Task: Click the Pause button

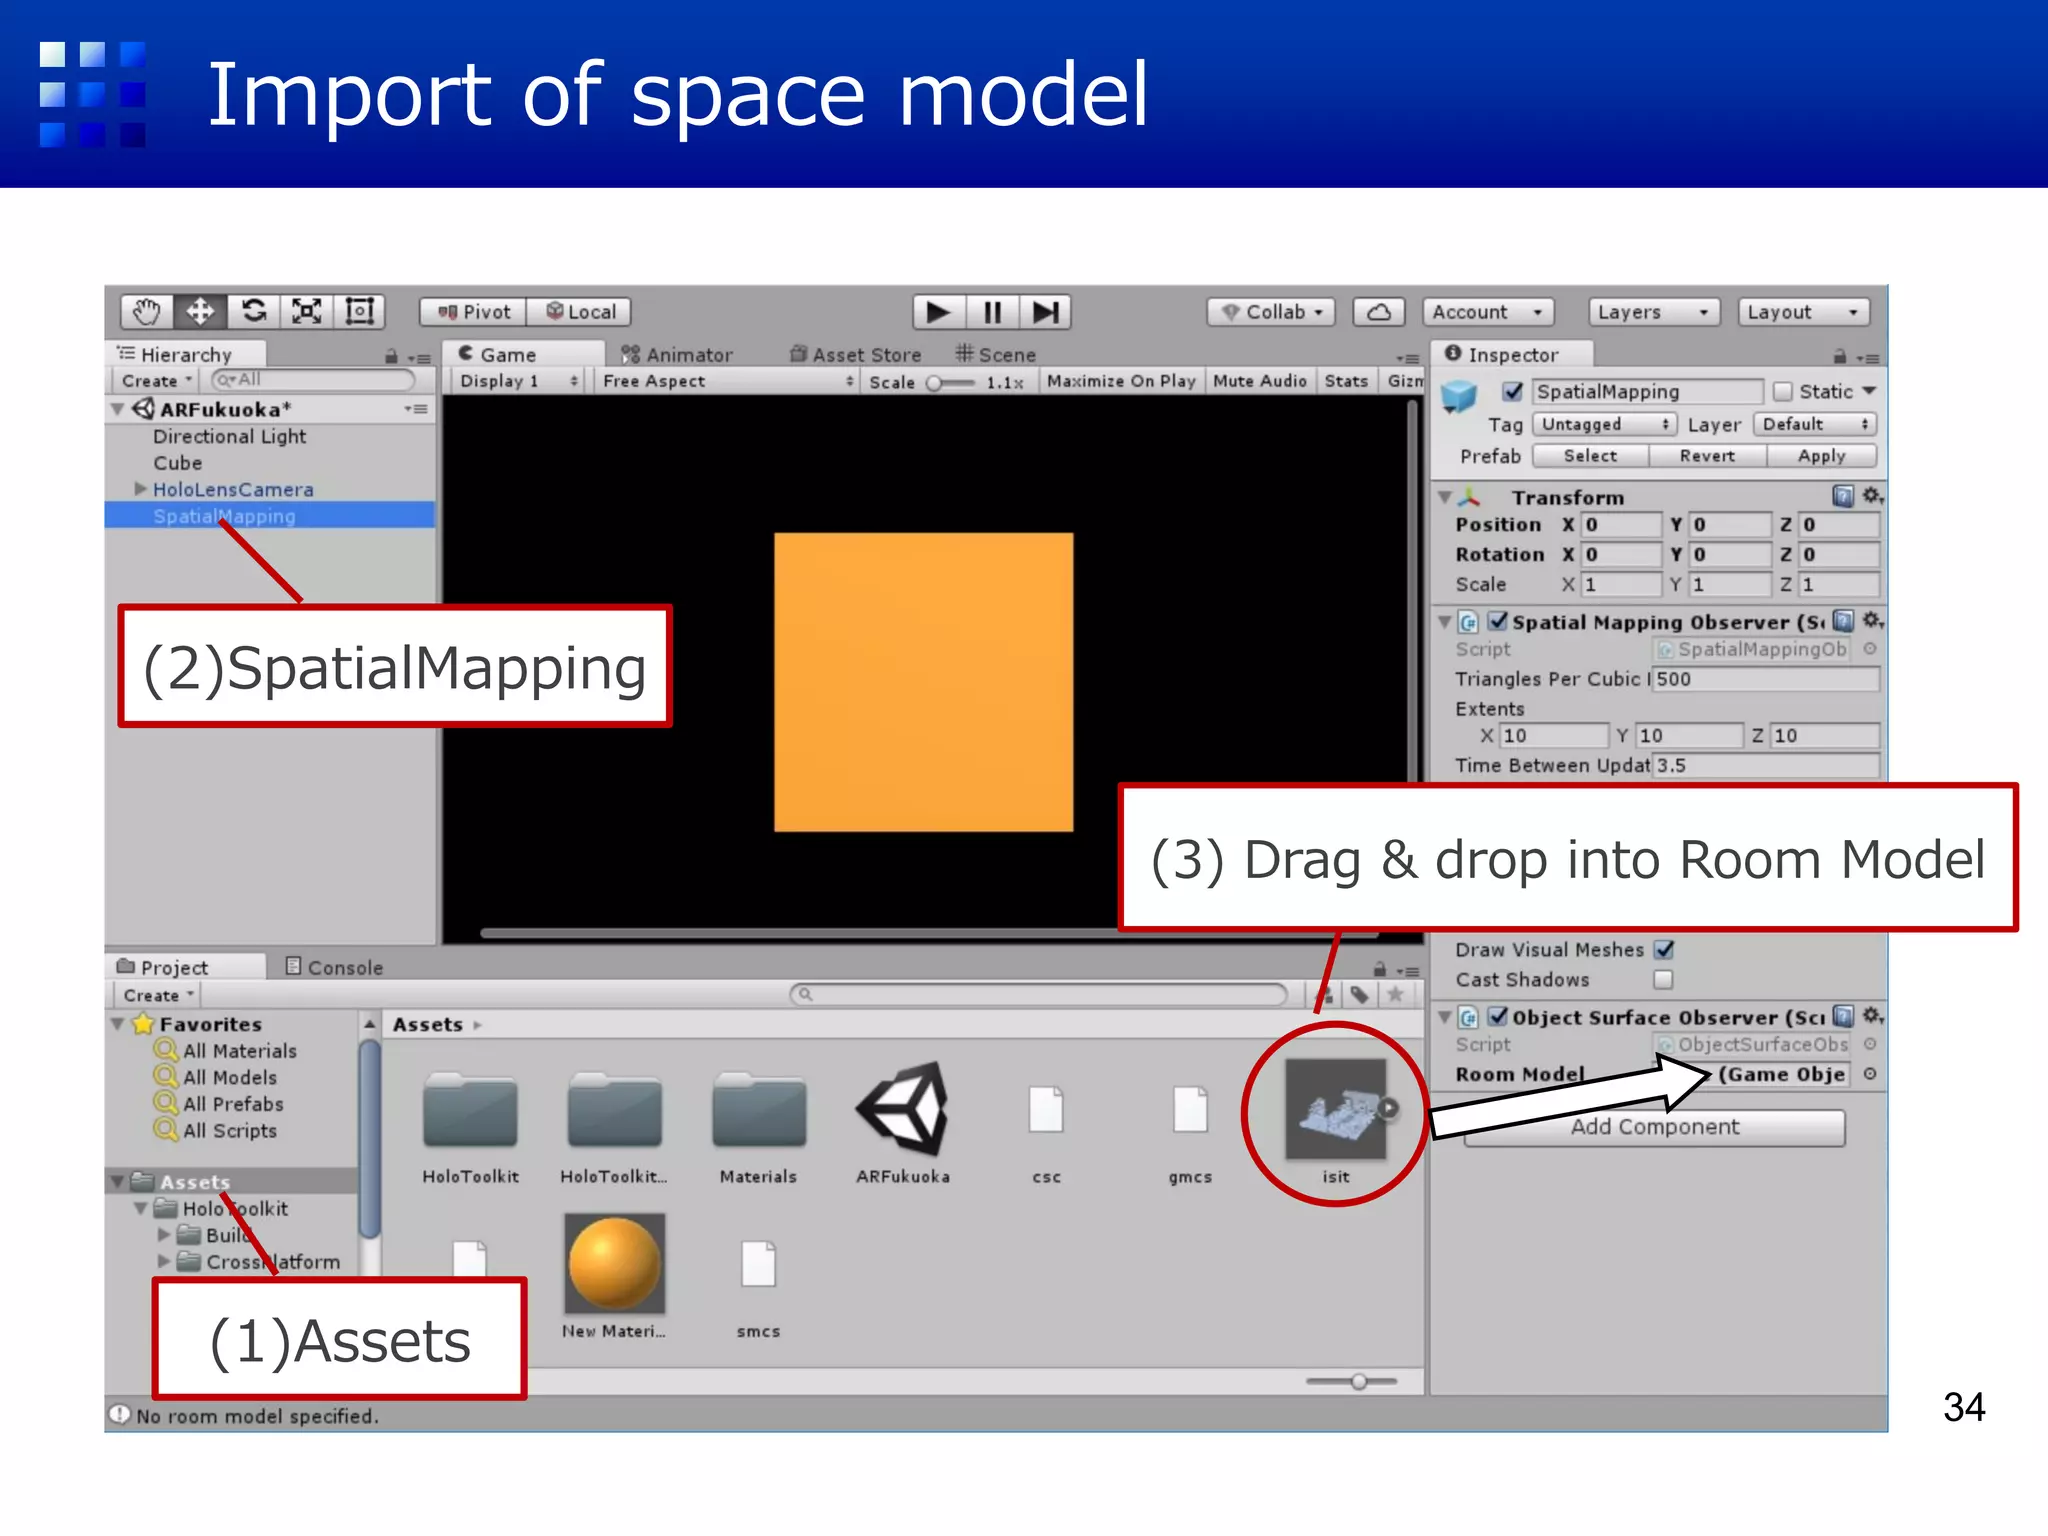Action: coord(992,312)
